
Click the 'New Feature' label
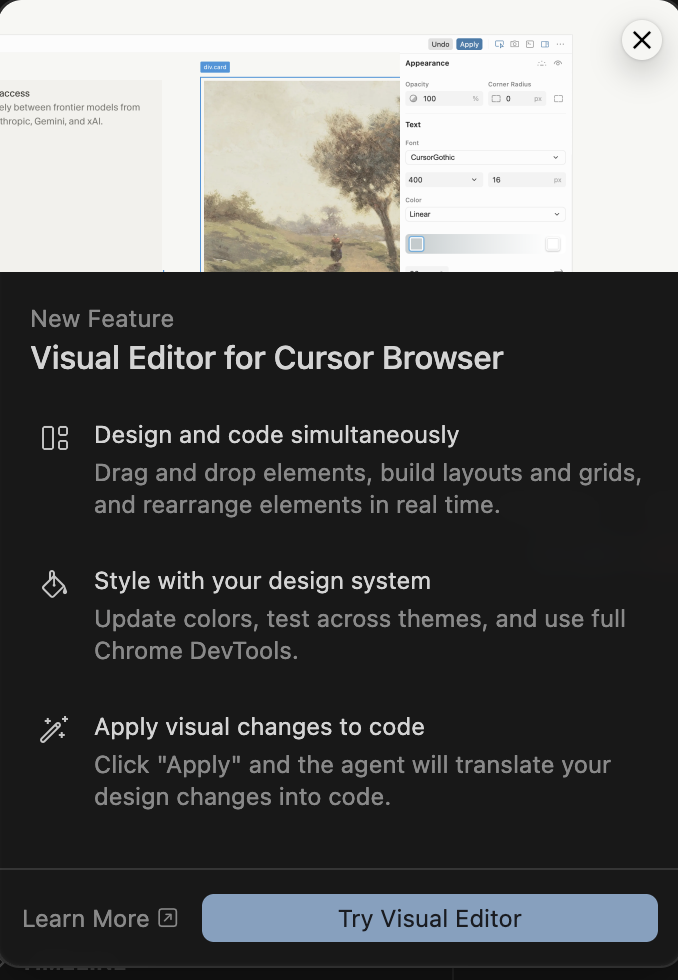coord(102,319)
